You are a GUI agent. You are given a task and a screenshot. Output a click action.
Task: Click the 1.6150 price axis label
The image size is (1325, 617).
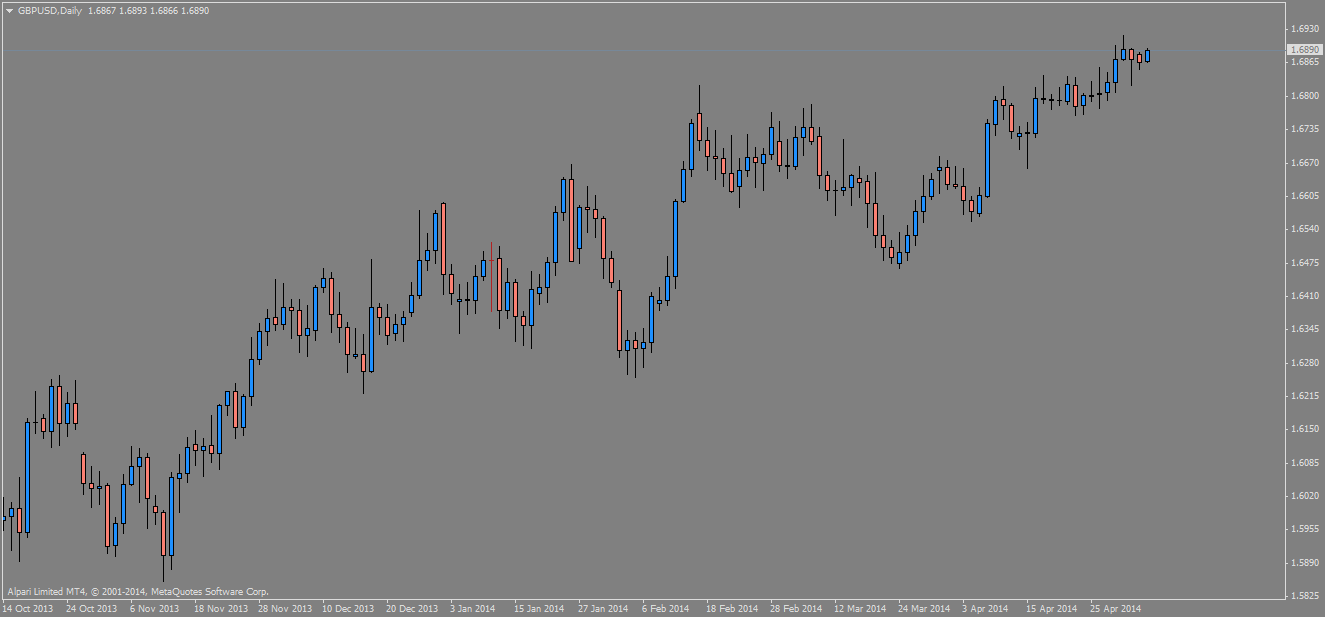click(1303, 429)
